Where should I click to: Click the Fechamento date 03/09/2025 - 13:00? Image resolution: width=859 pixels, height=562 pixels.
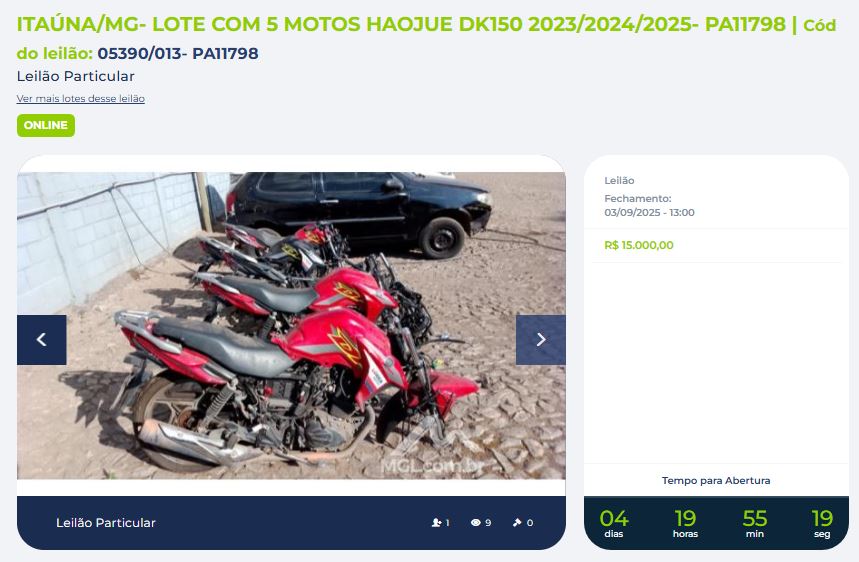tap(649, 213)
